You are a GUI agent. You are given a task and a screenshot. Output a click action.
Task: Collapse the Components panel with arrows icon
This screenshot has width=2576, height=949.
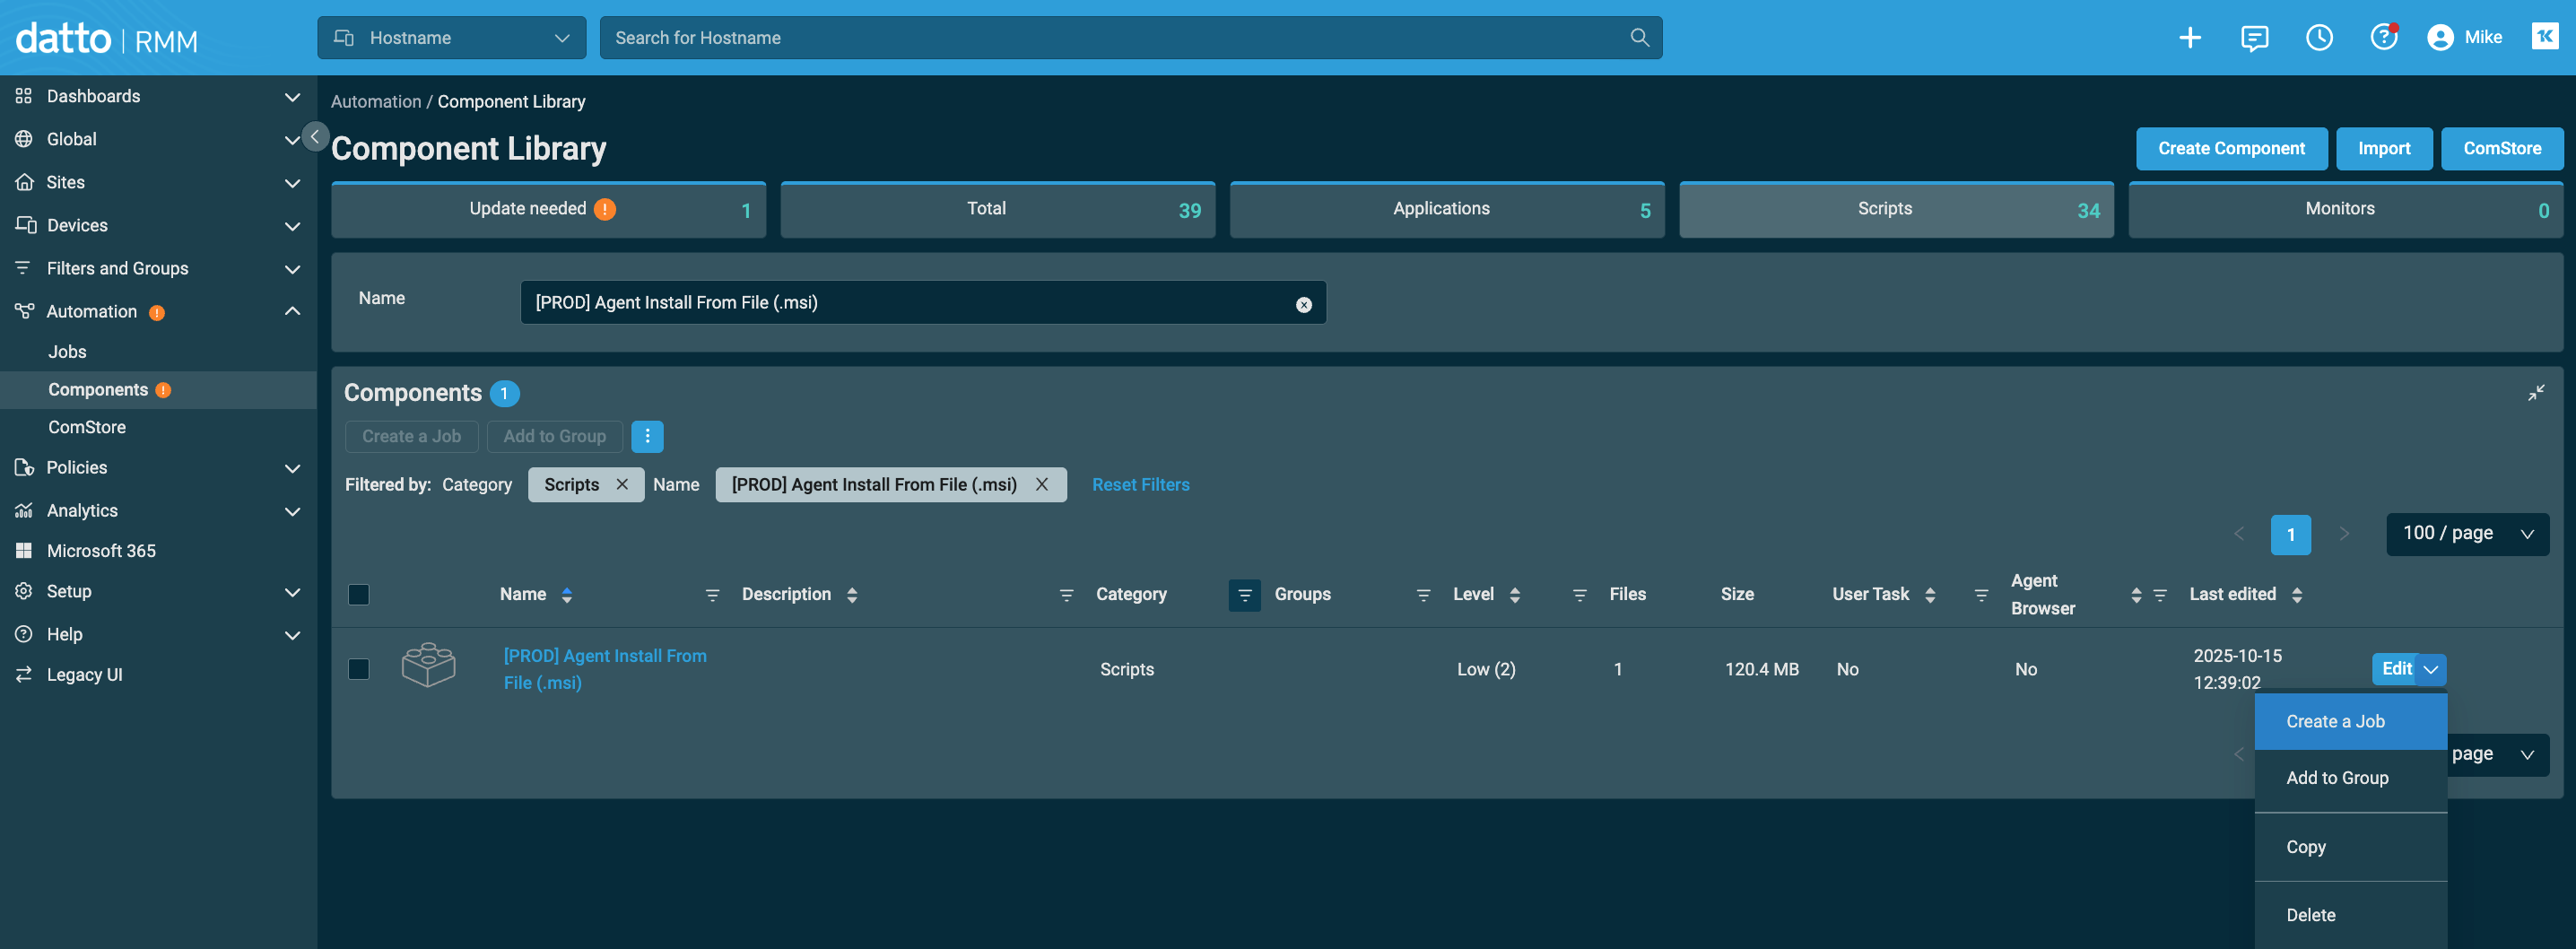[x=2535, y=393]
